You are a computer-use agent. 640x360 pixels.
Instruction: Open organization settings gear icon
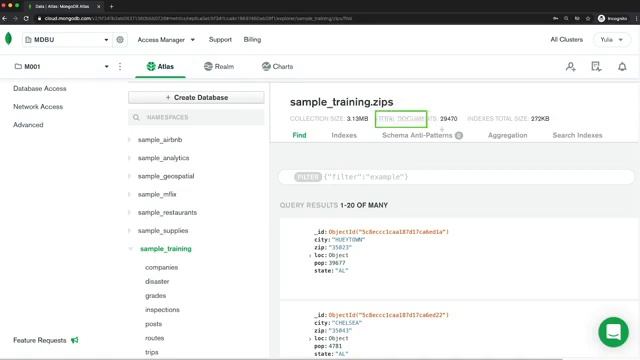coord(120,40)
